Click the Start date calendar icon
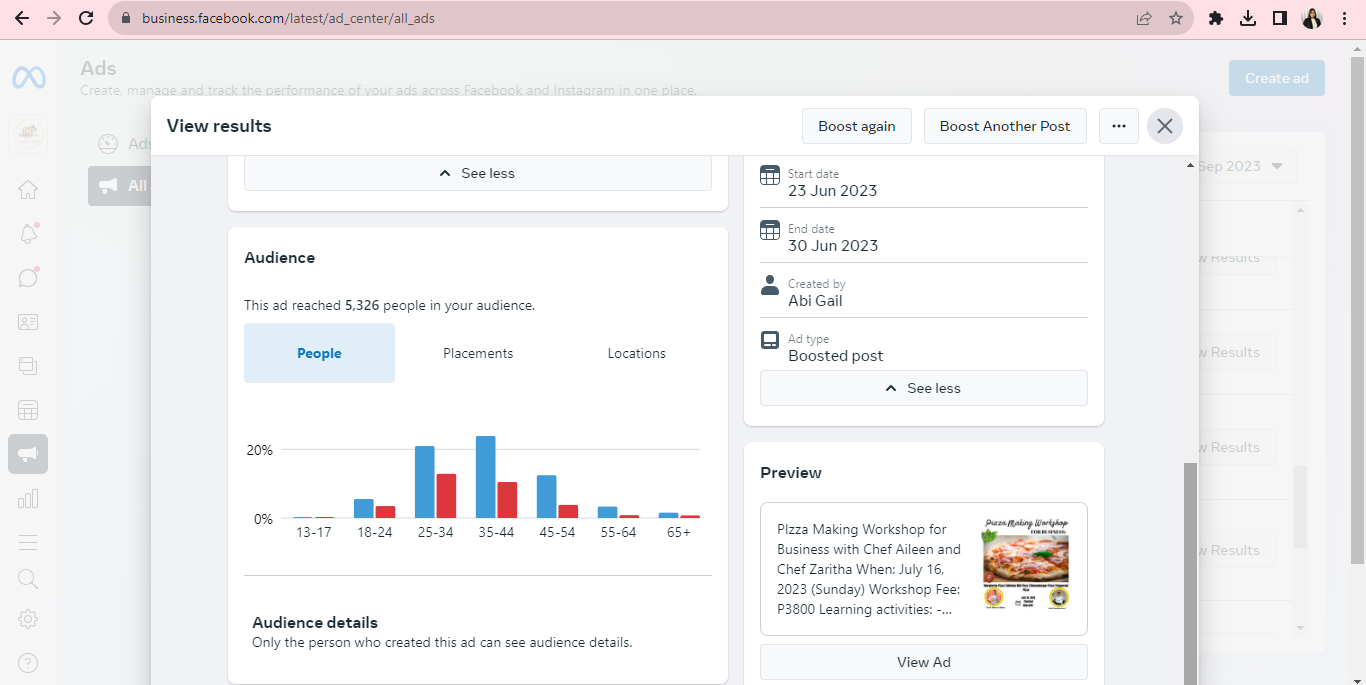The height and width of the screenshot is (685, 1366). coord(770,175)
